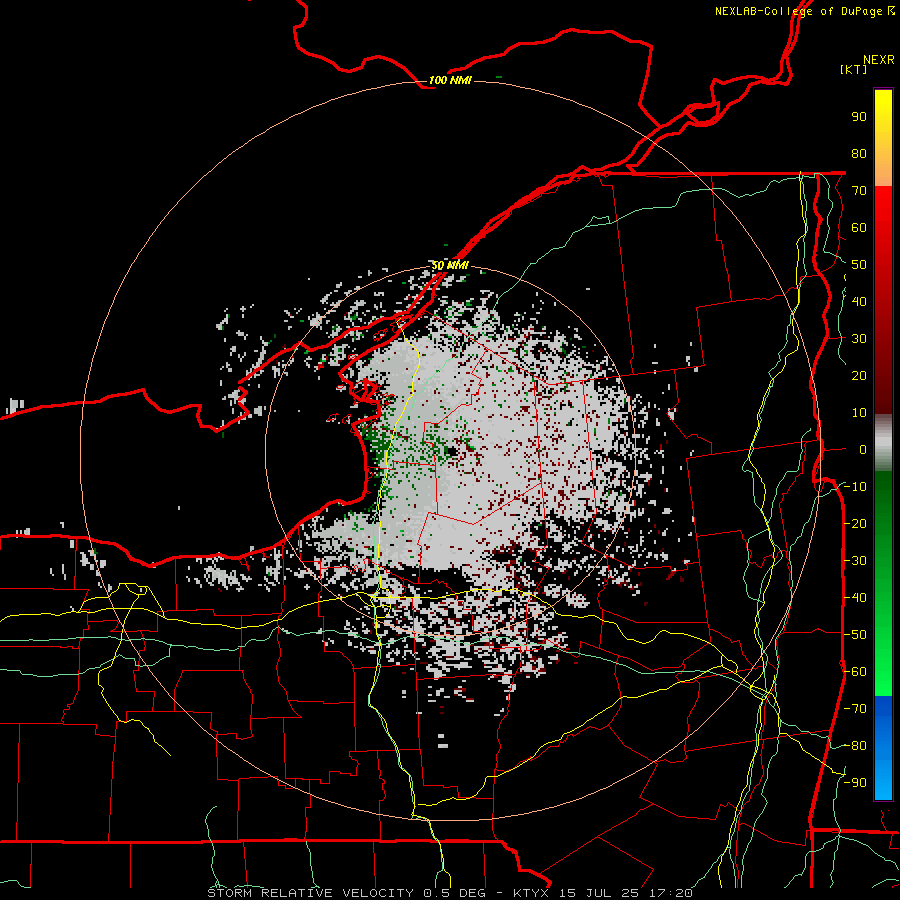Click the 90 value on the velocity scale
900x900 pixels.
tap(859, 117)
